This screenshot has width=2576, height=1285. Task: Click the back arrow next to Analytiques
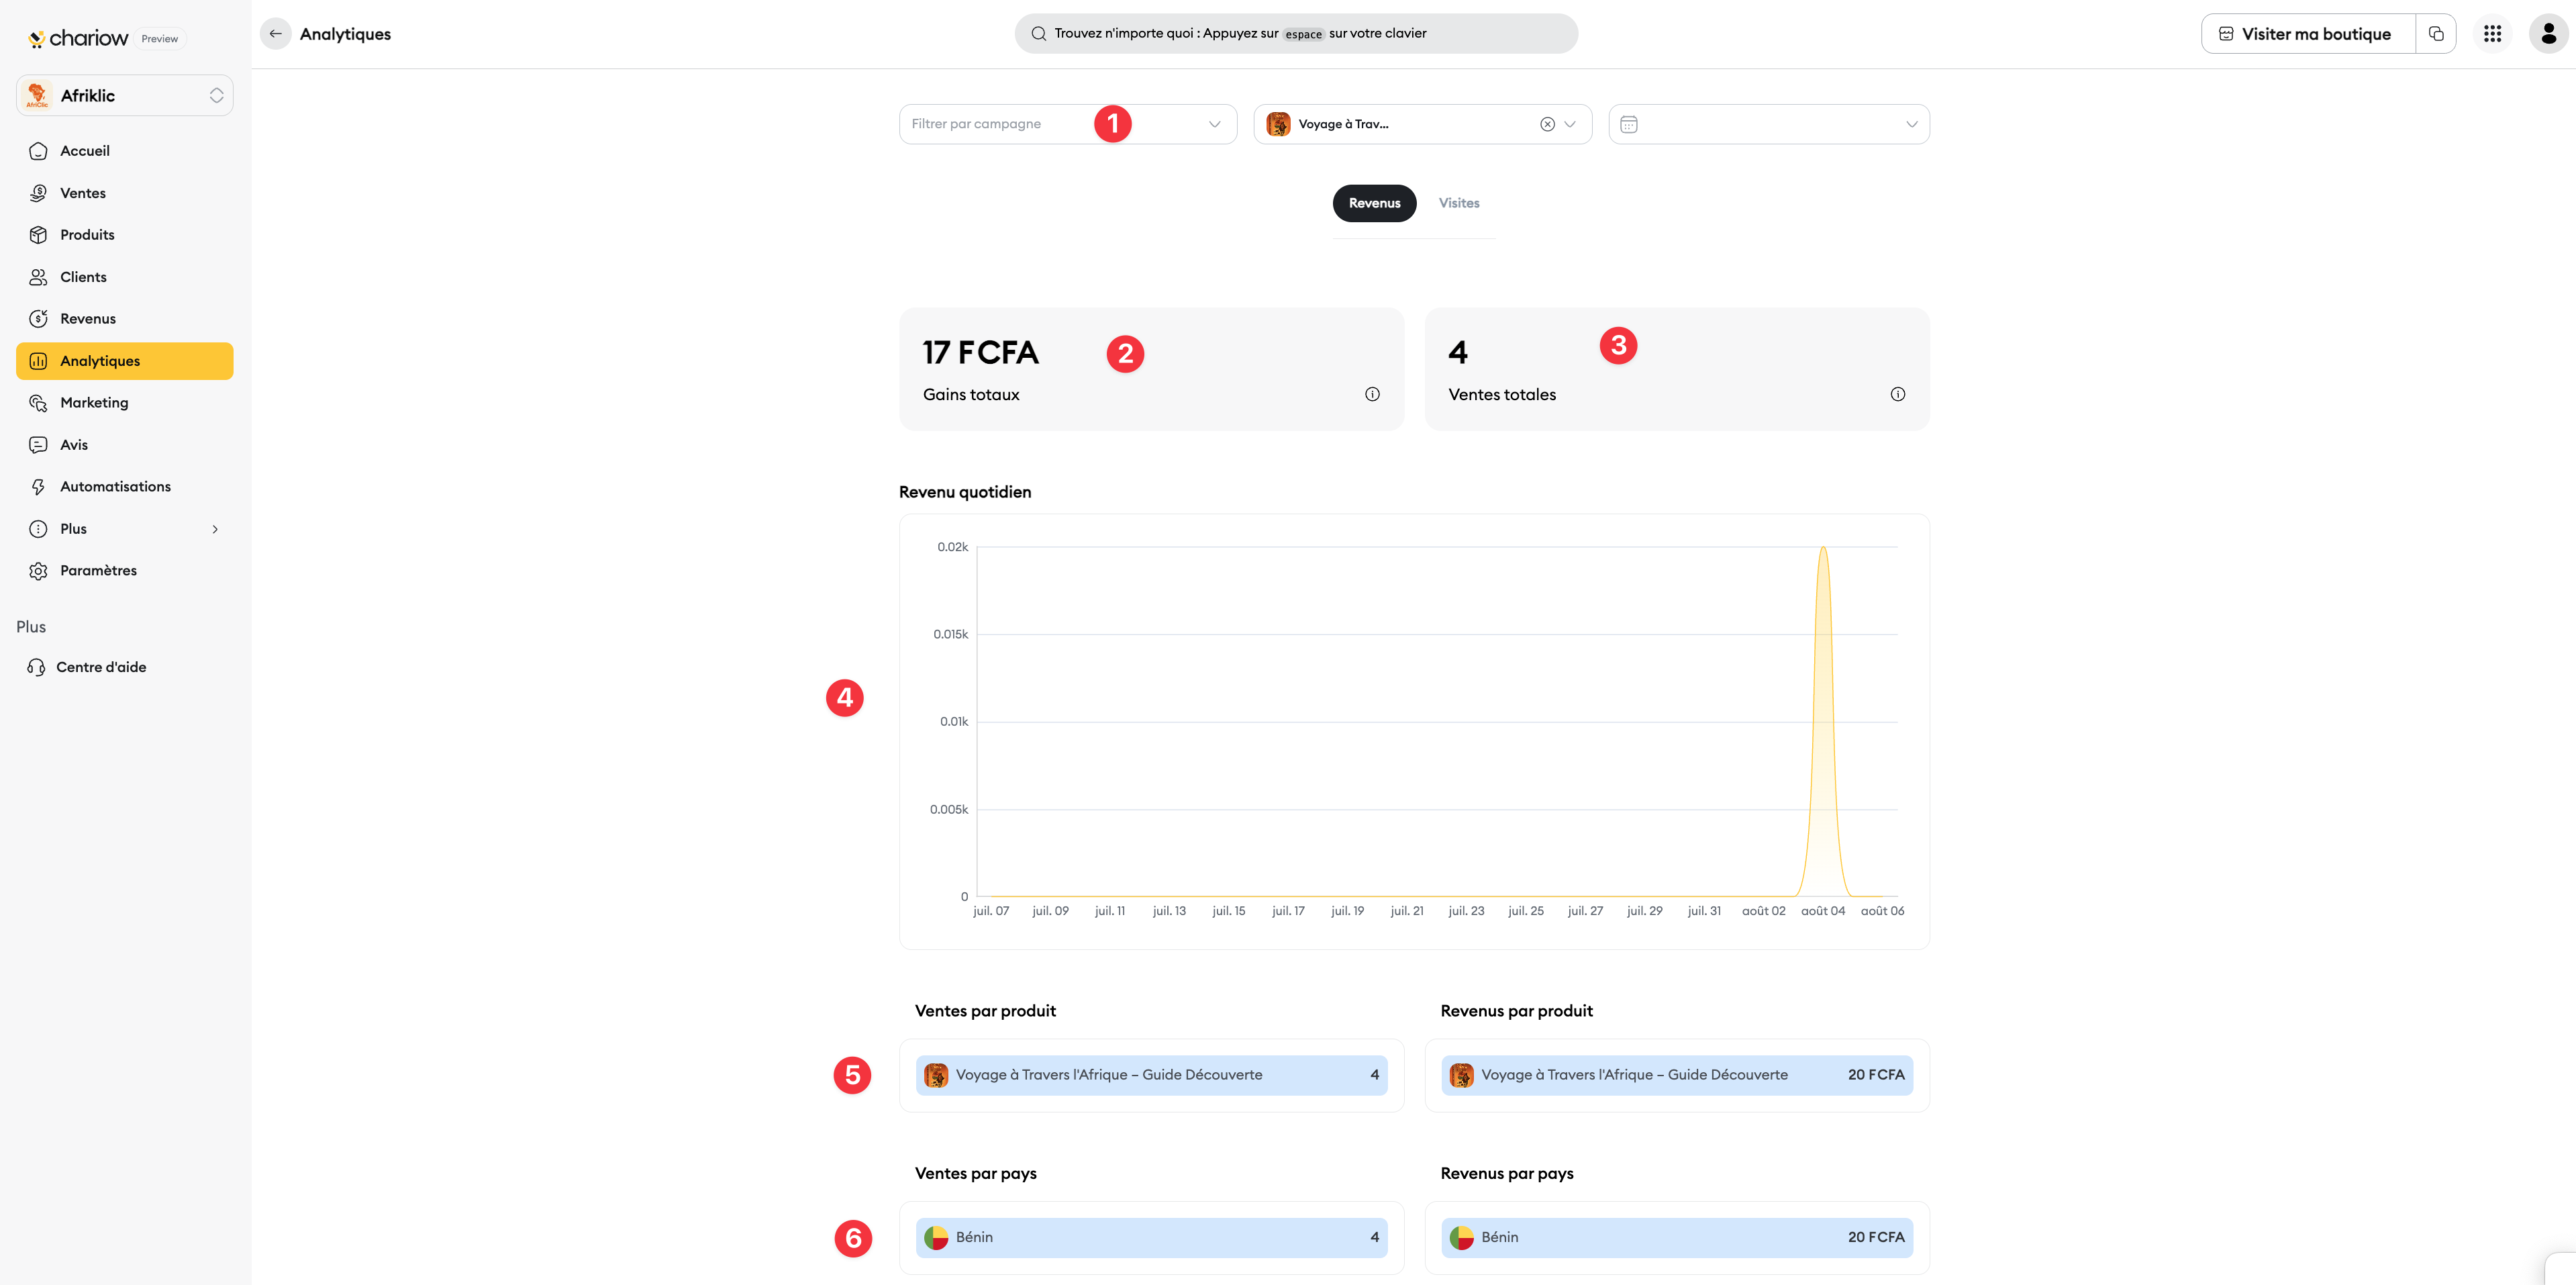pyautogui.click(x=275, y=34)
